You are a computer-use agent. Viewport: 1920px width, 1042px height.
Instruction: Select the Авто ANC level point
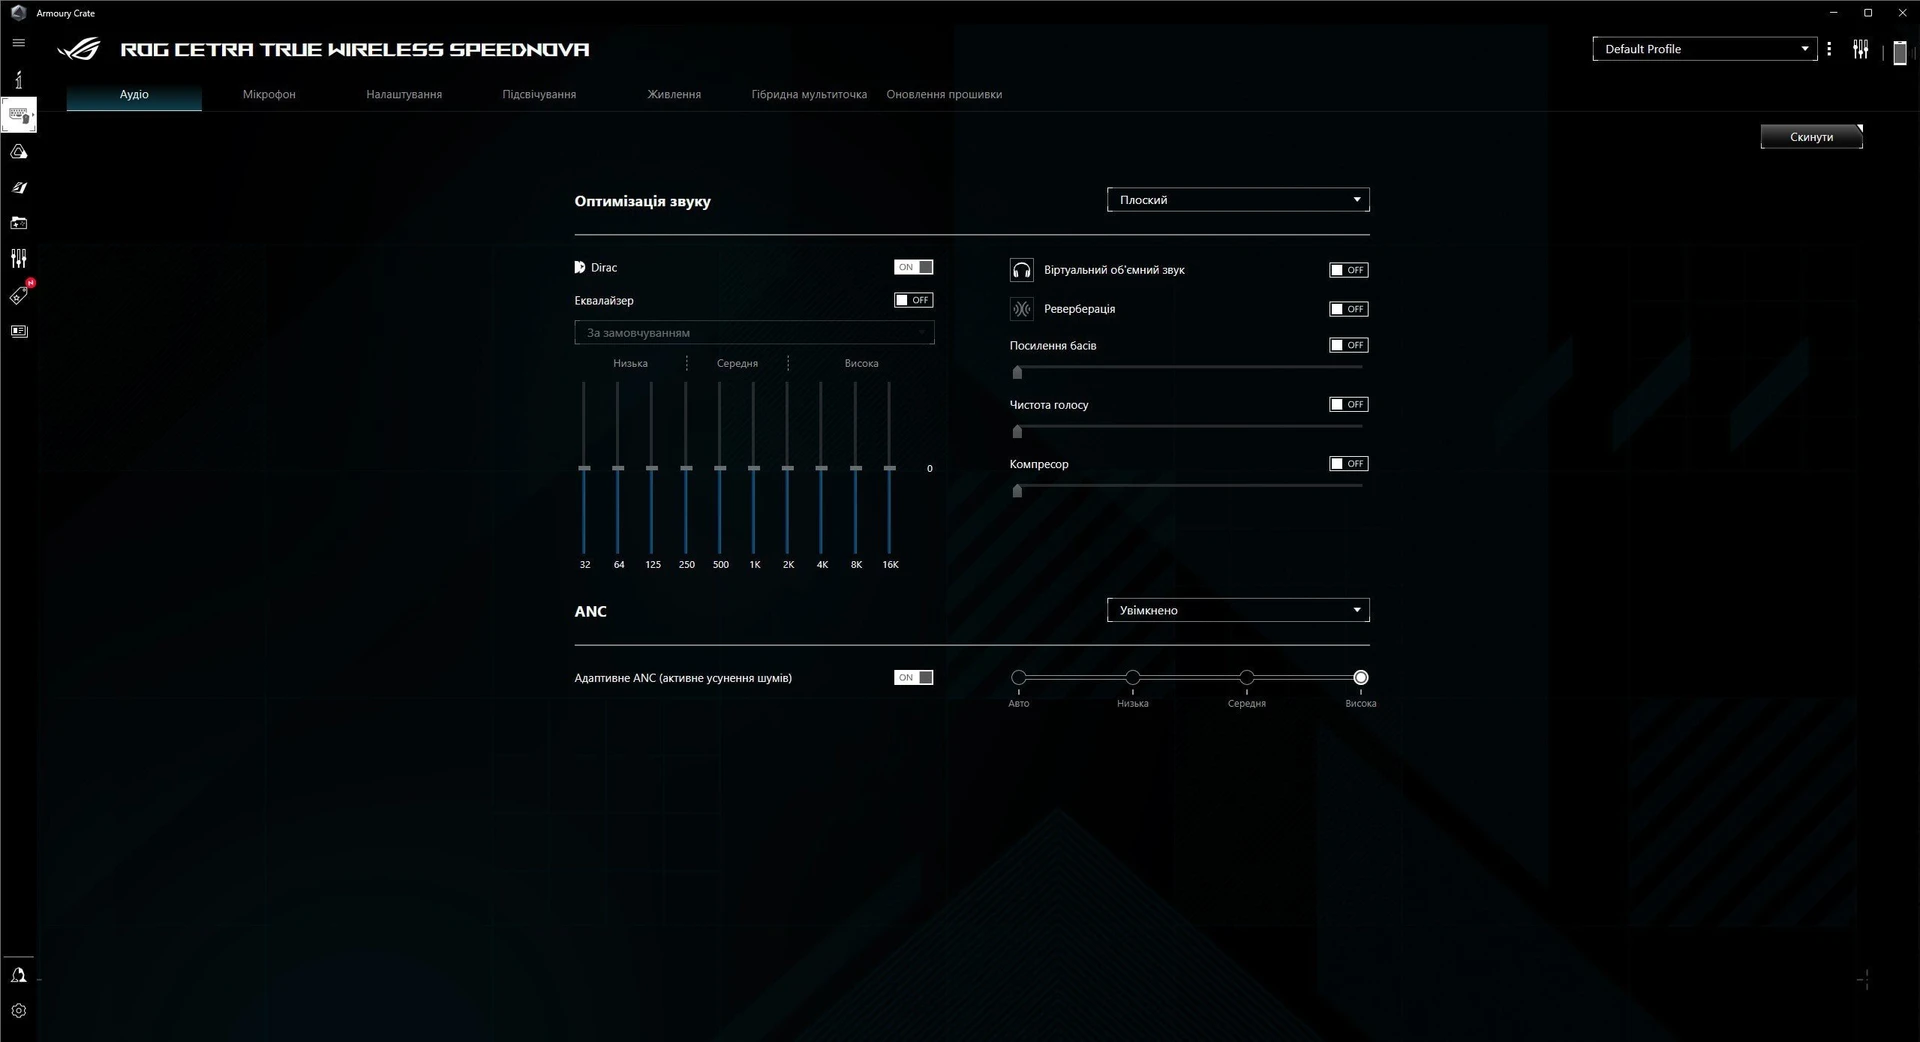coord(1018,678)
